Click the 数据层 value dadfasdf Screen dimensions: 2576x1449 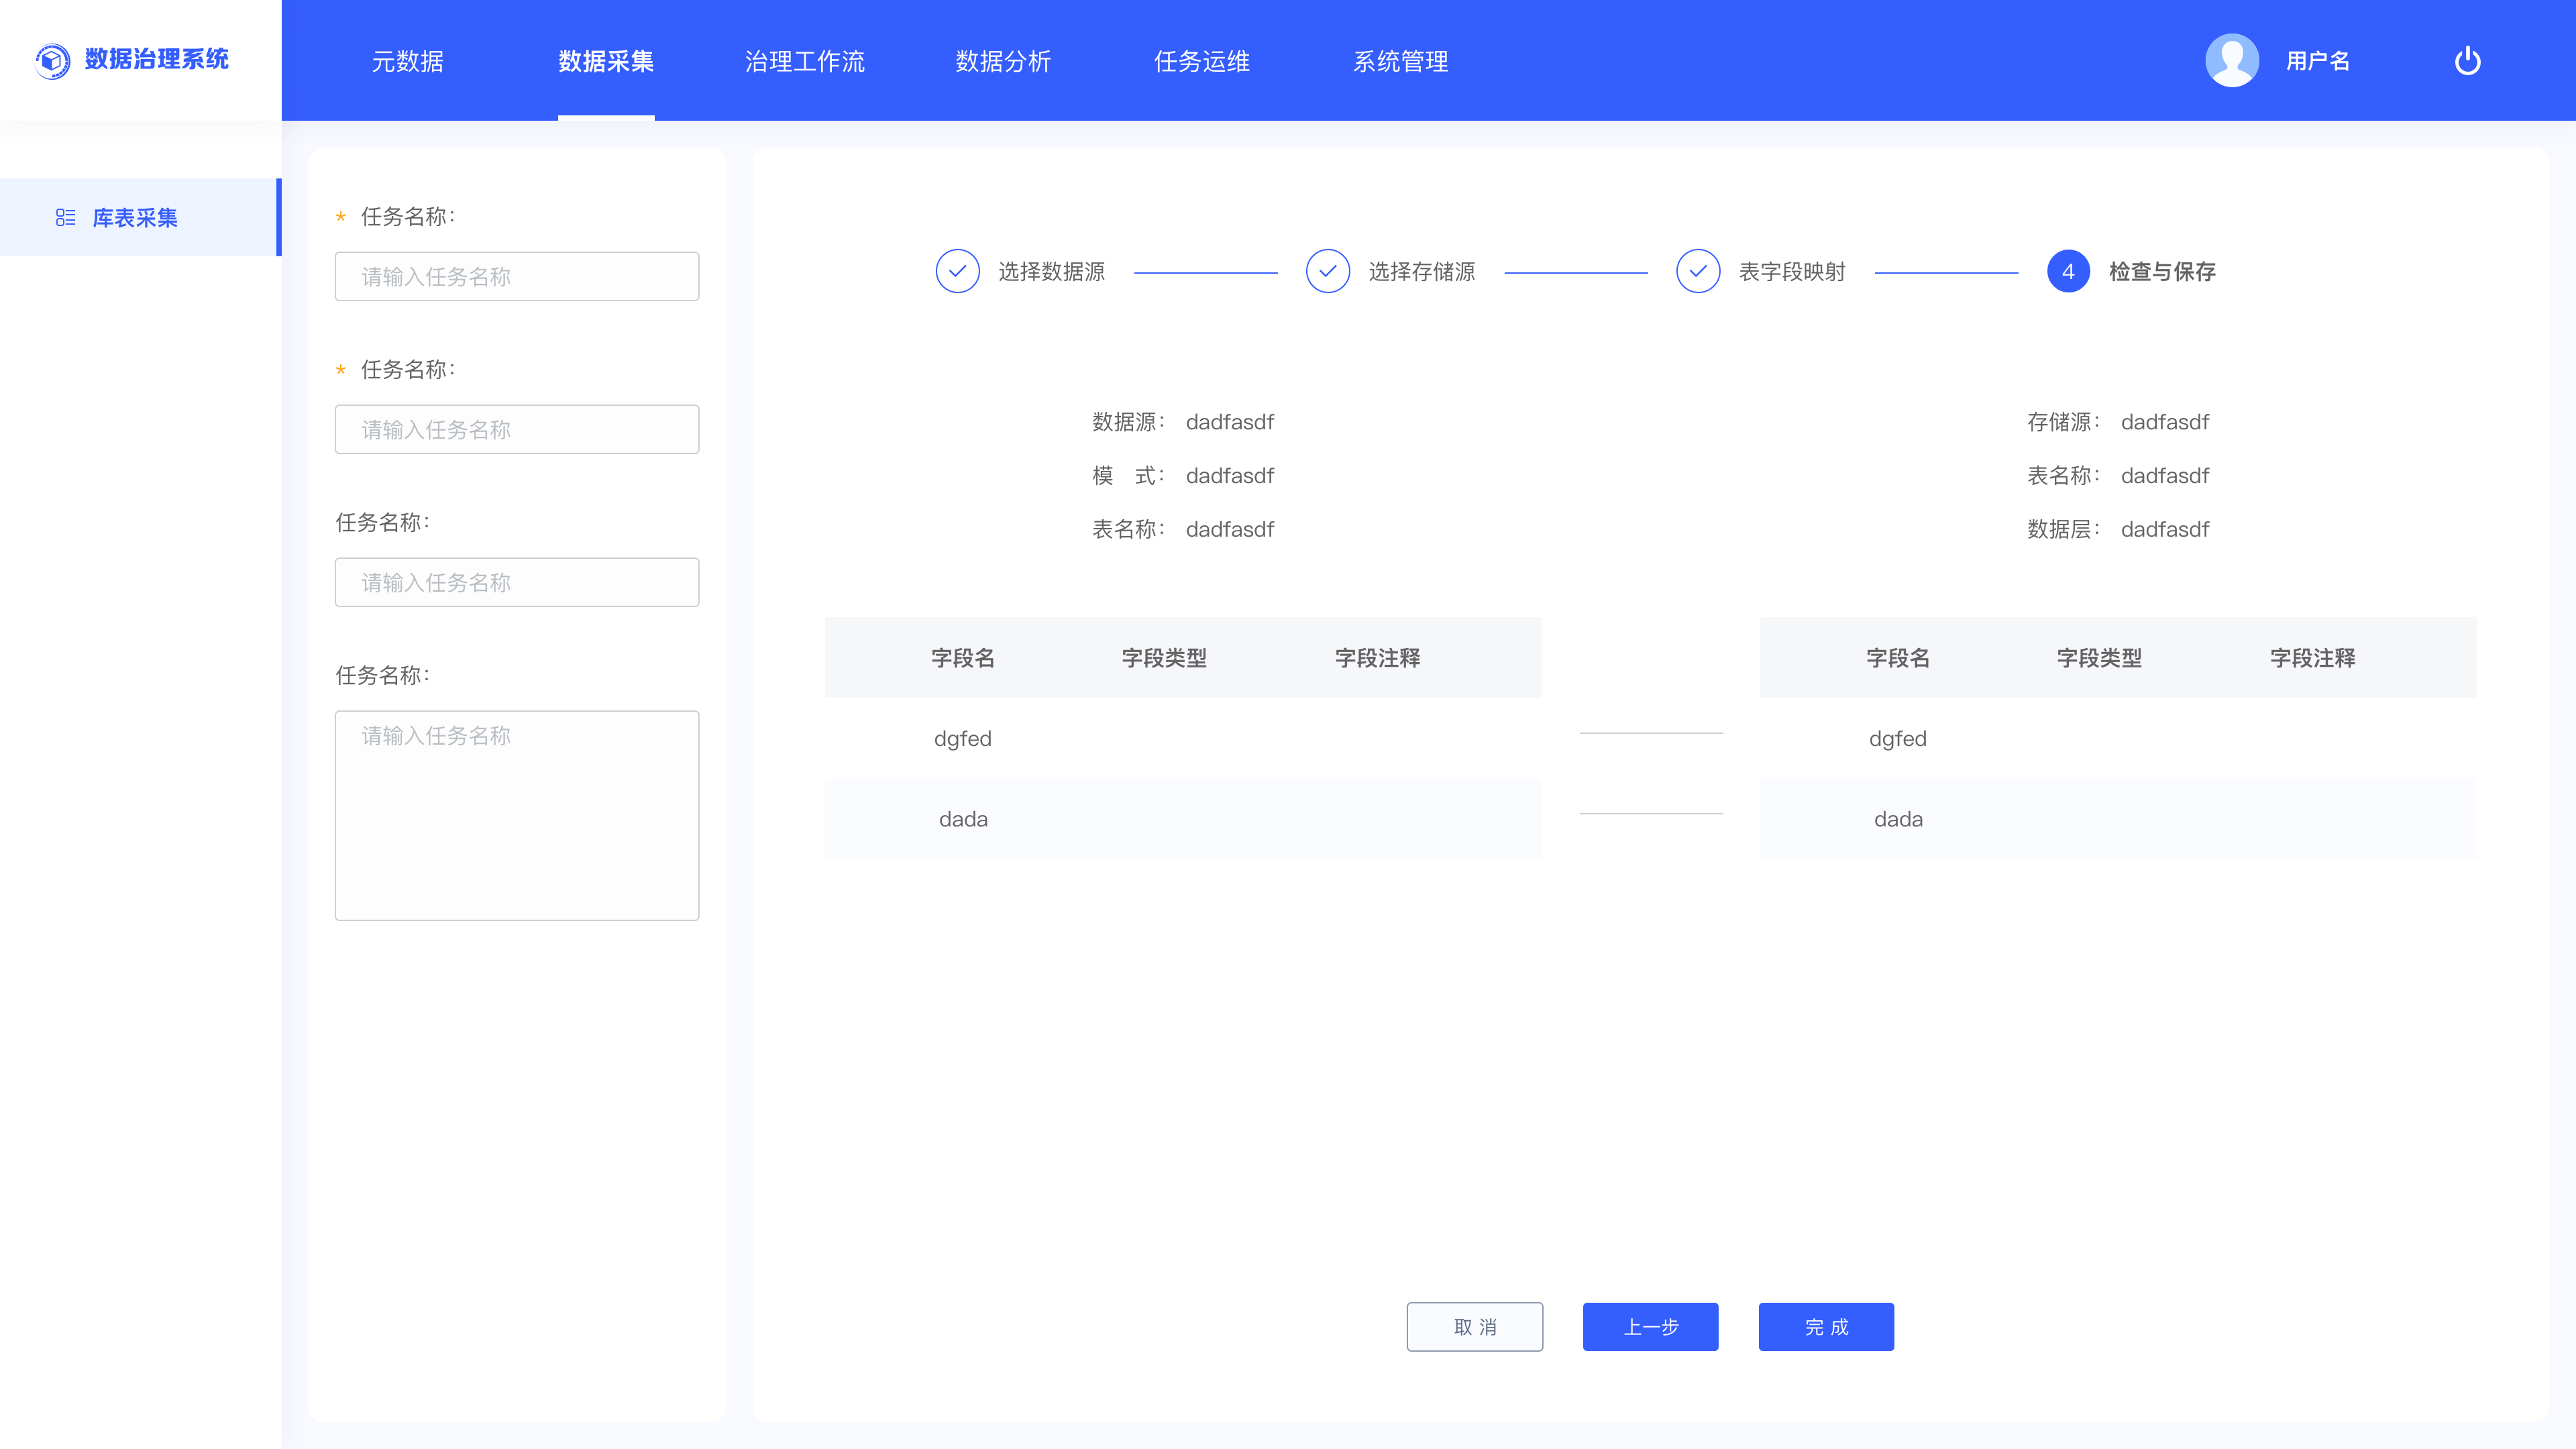2165,529
